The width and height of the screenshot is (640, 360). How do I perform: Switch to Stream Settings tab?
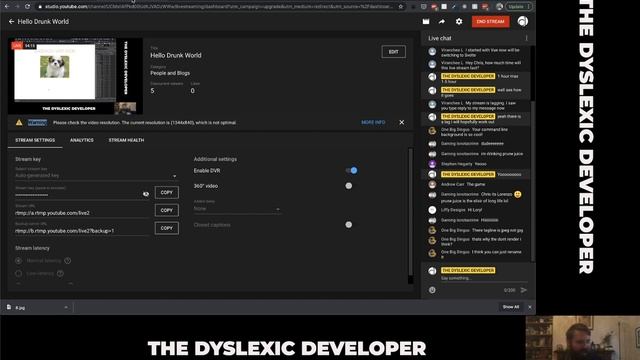[35, 140]
